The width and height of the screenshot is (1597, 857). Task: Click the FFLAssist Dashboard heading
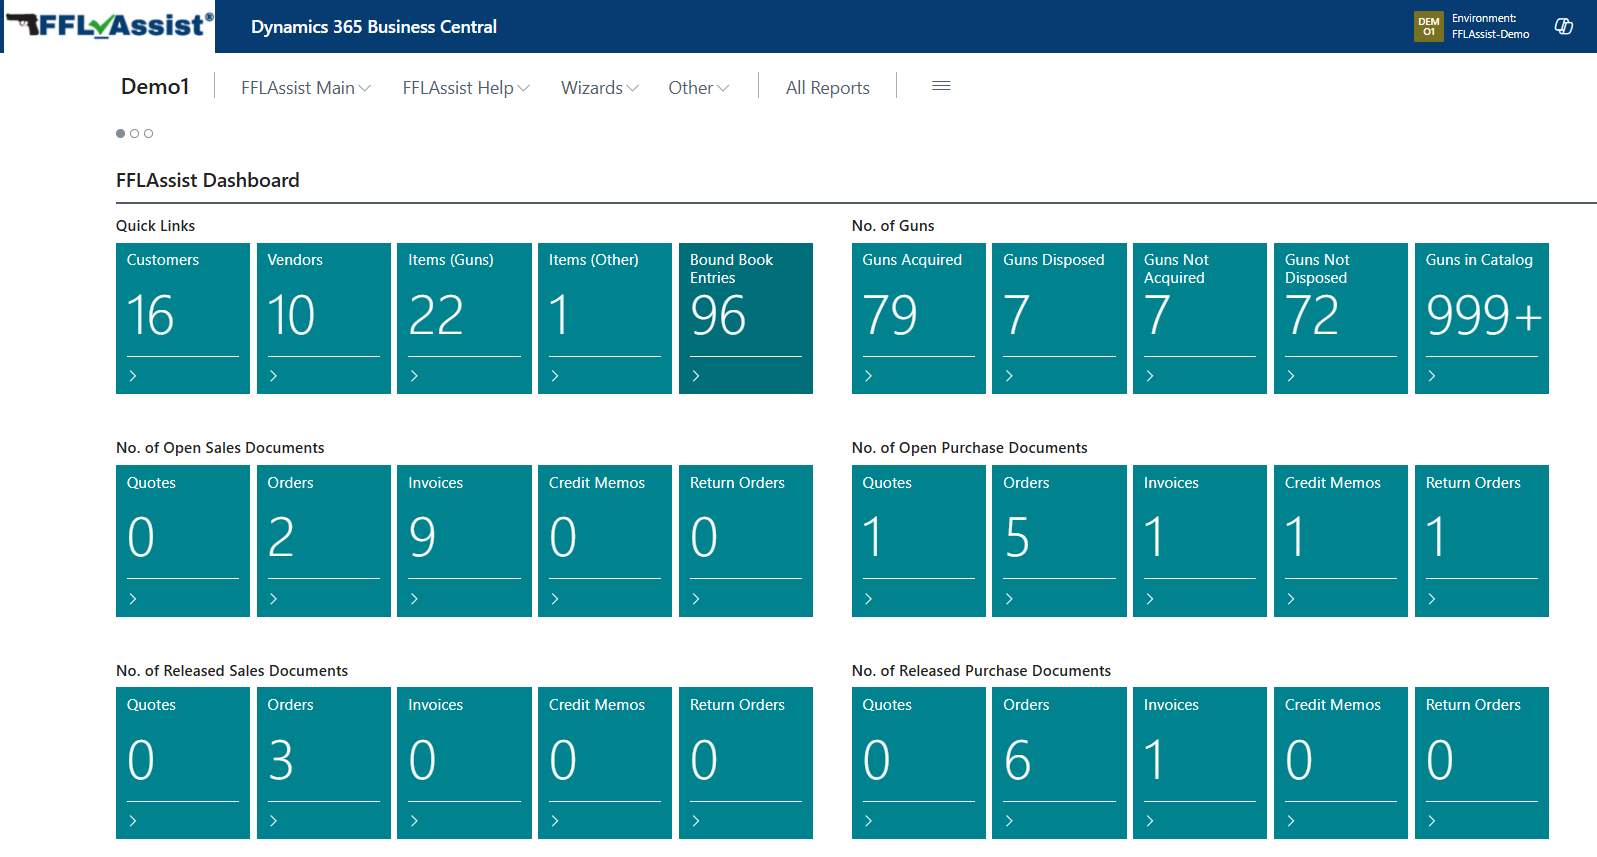(208, 180)
